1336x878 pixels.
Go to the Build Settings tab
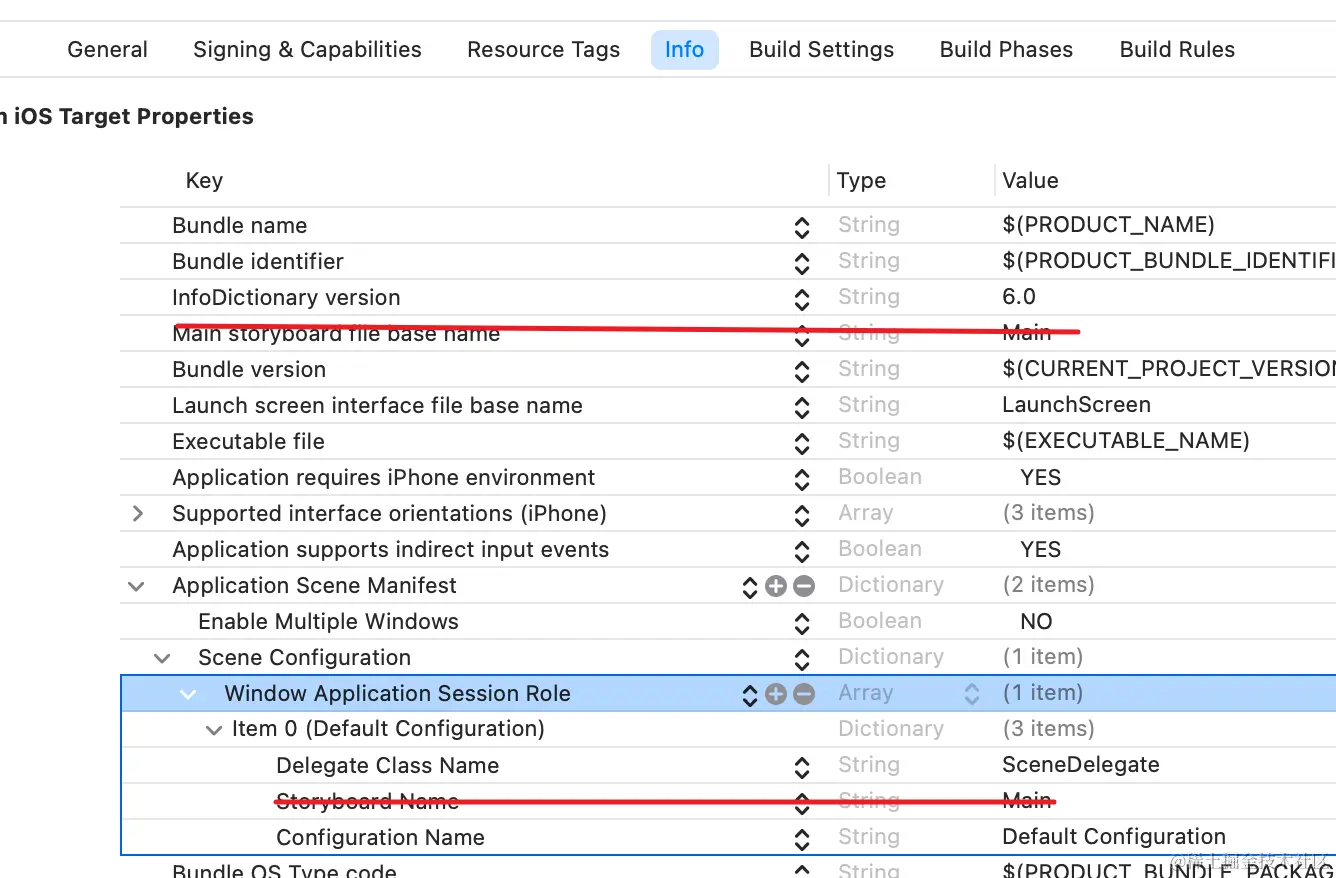tap(821, 50)
